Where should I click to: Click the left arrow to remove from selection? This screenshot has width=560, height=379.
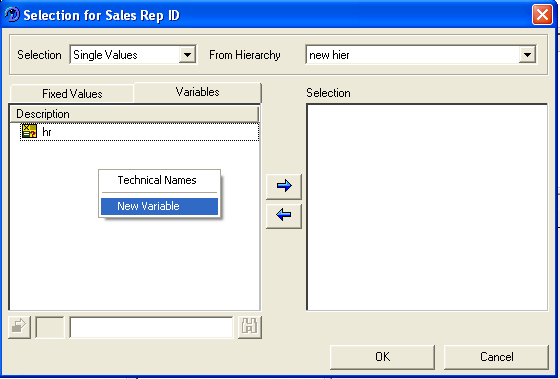click(284, 215)
